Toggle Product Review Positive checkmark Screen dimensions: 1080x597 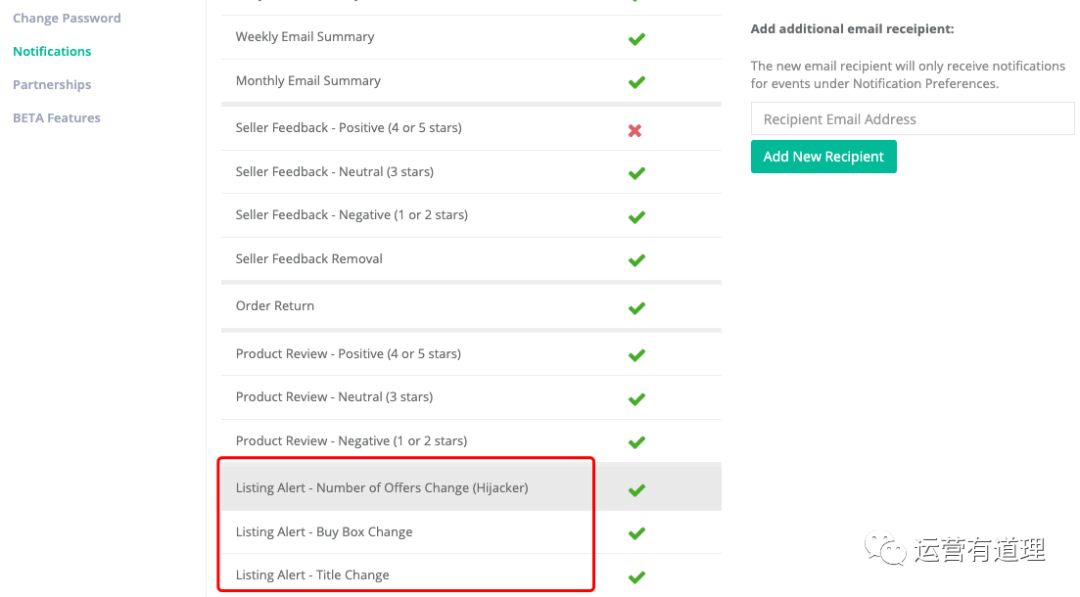636,355
